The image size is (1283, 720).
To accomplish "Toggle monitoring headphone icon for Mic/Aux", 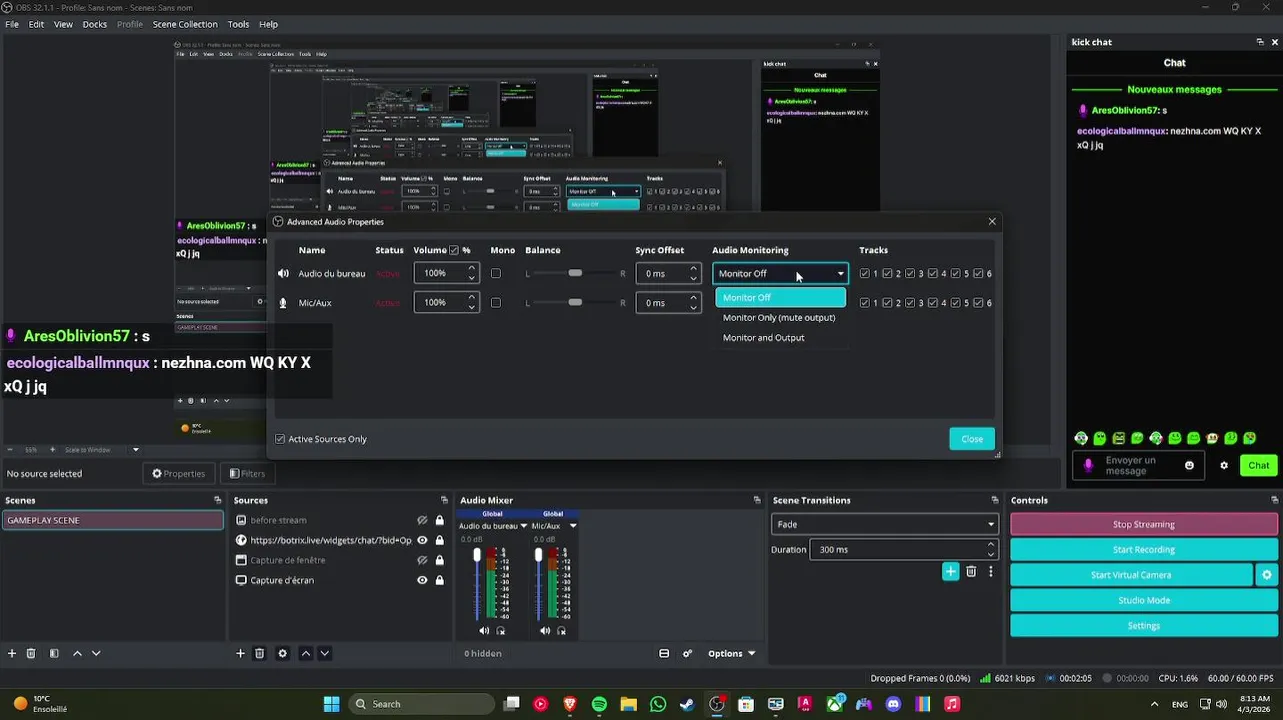I will [x=561, y=630].
